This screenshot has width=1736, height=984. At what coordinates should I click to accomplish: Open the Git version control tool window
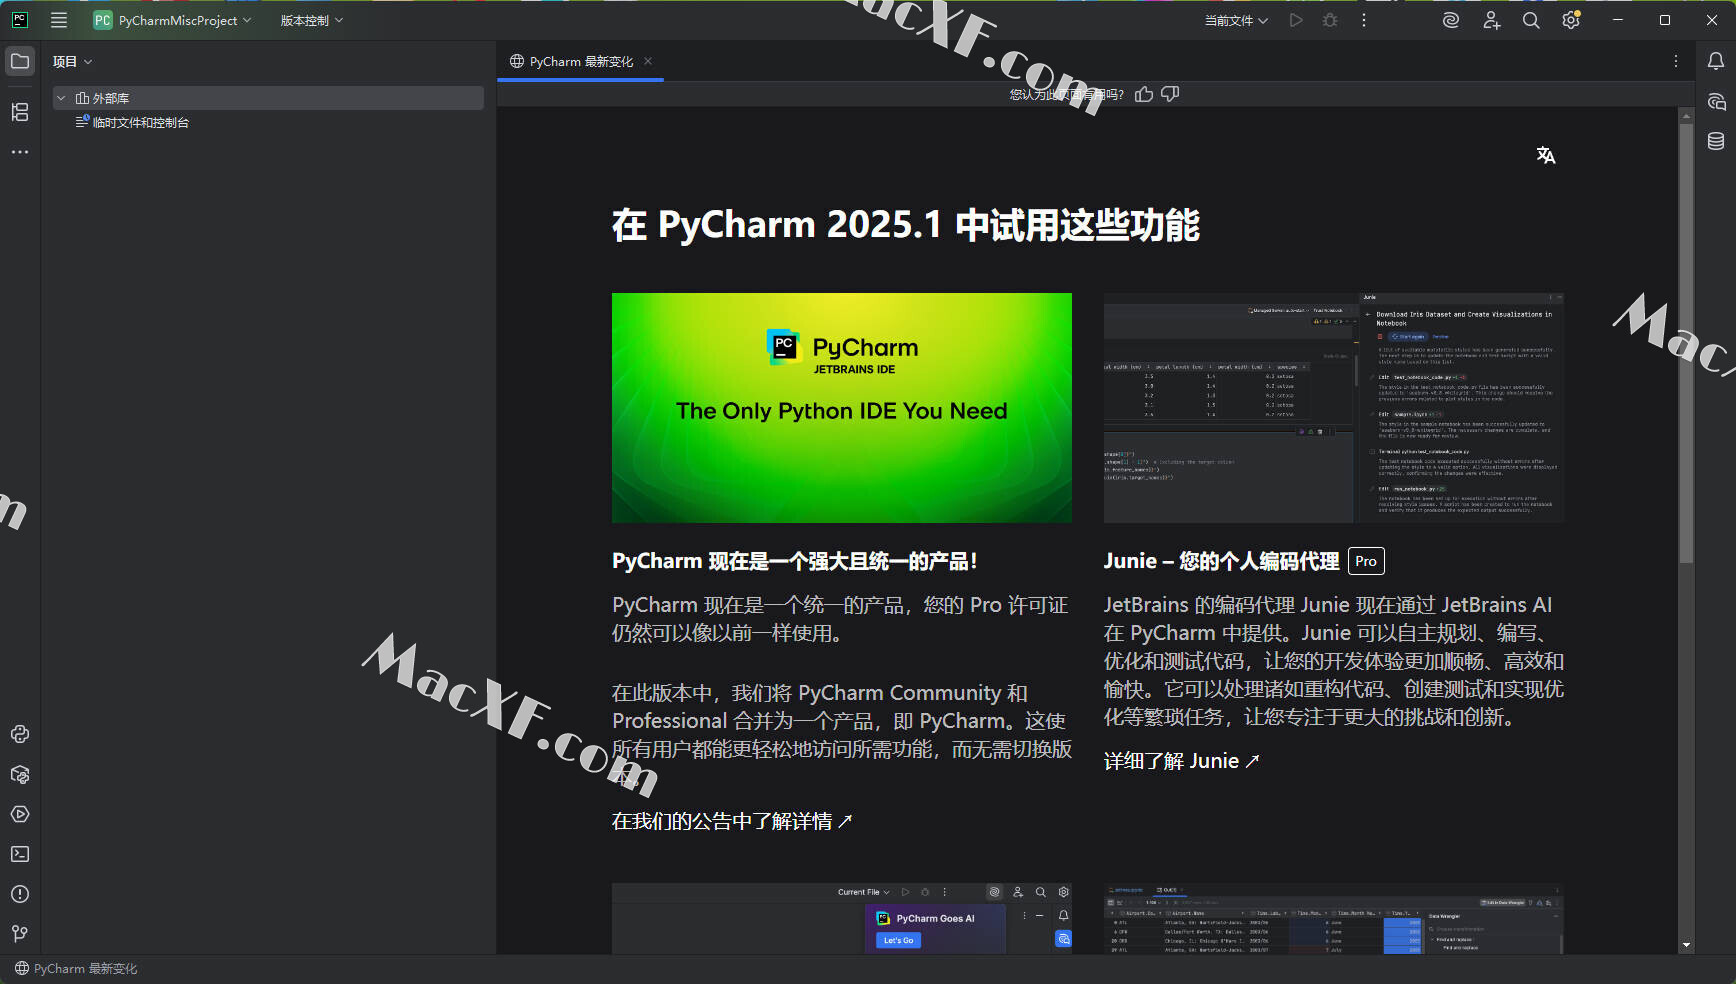click(x=20, y=934)
